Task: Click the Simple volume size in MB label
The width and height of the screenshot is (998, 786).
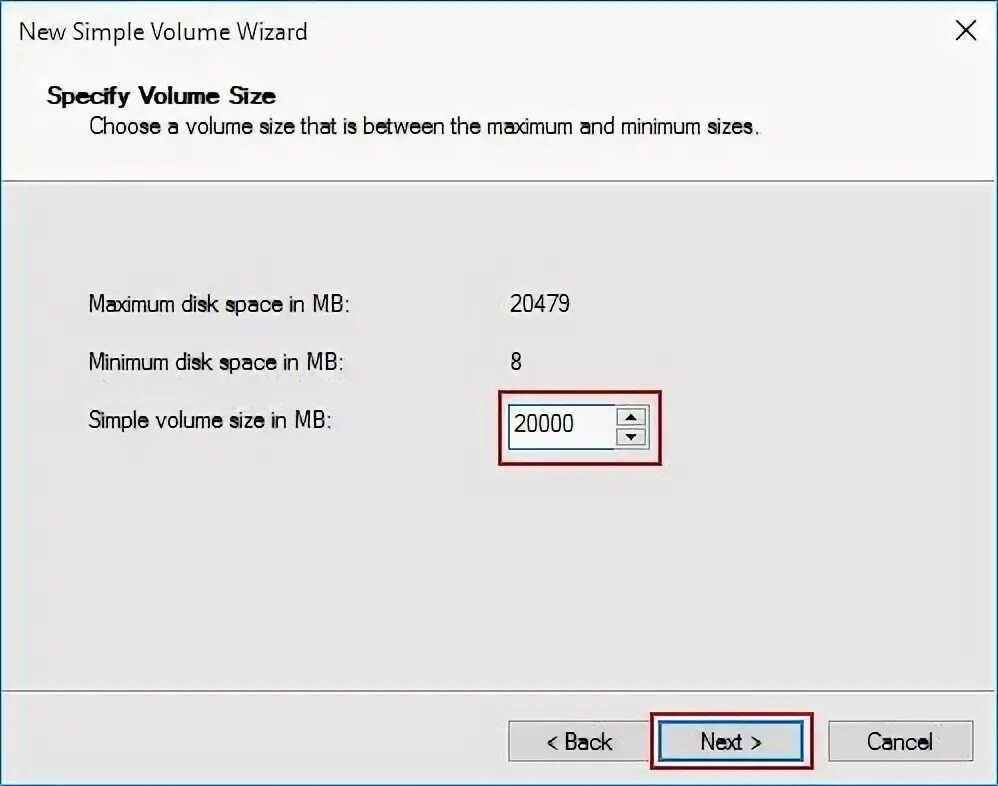Action: pyautogui.click(x=210, y=420)
